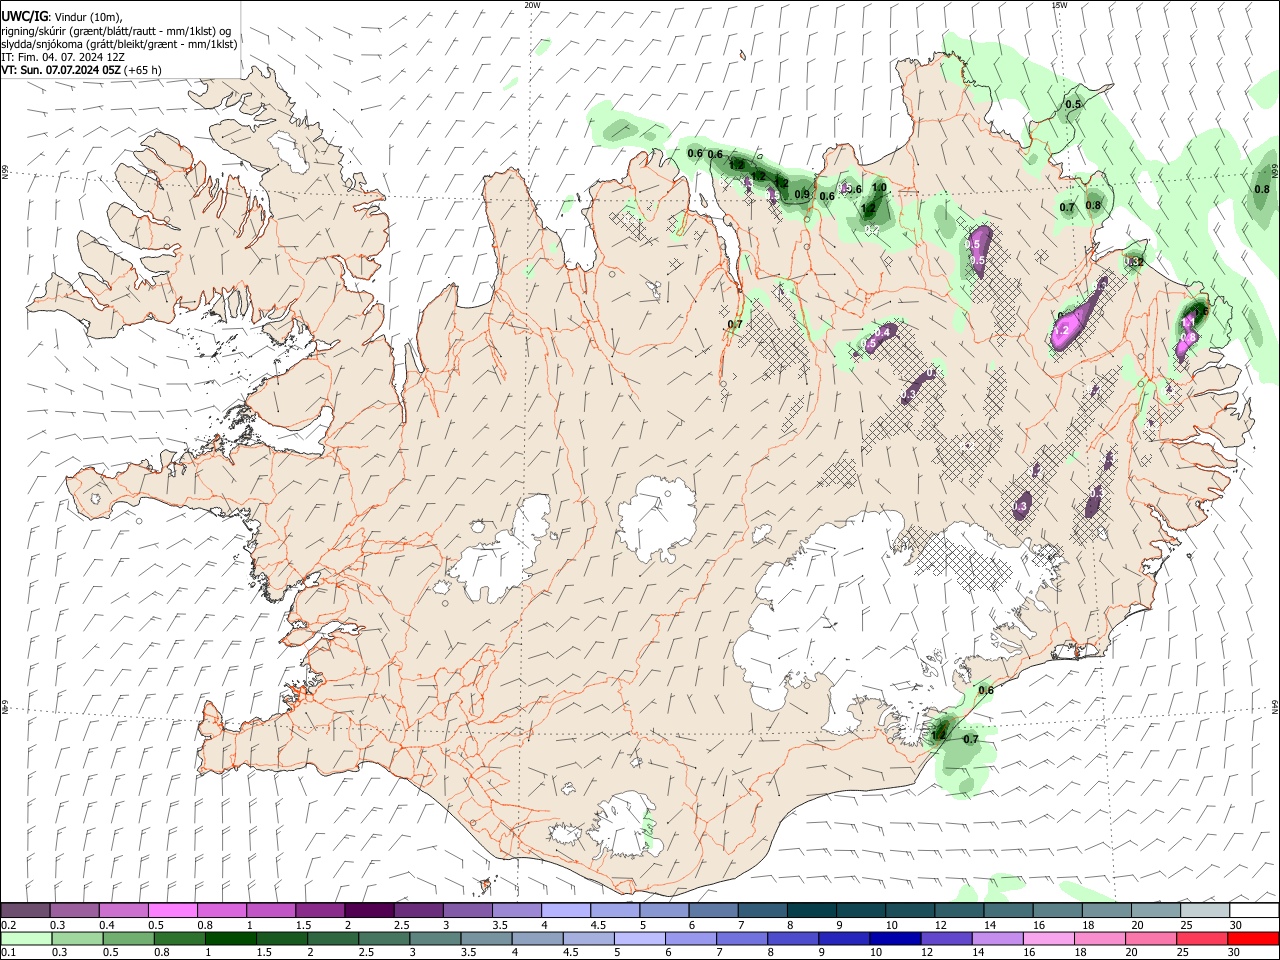Click the 'IT: Fim. 04. 07. 2024 12Z' line

coord(65,57)
